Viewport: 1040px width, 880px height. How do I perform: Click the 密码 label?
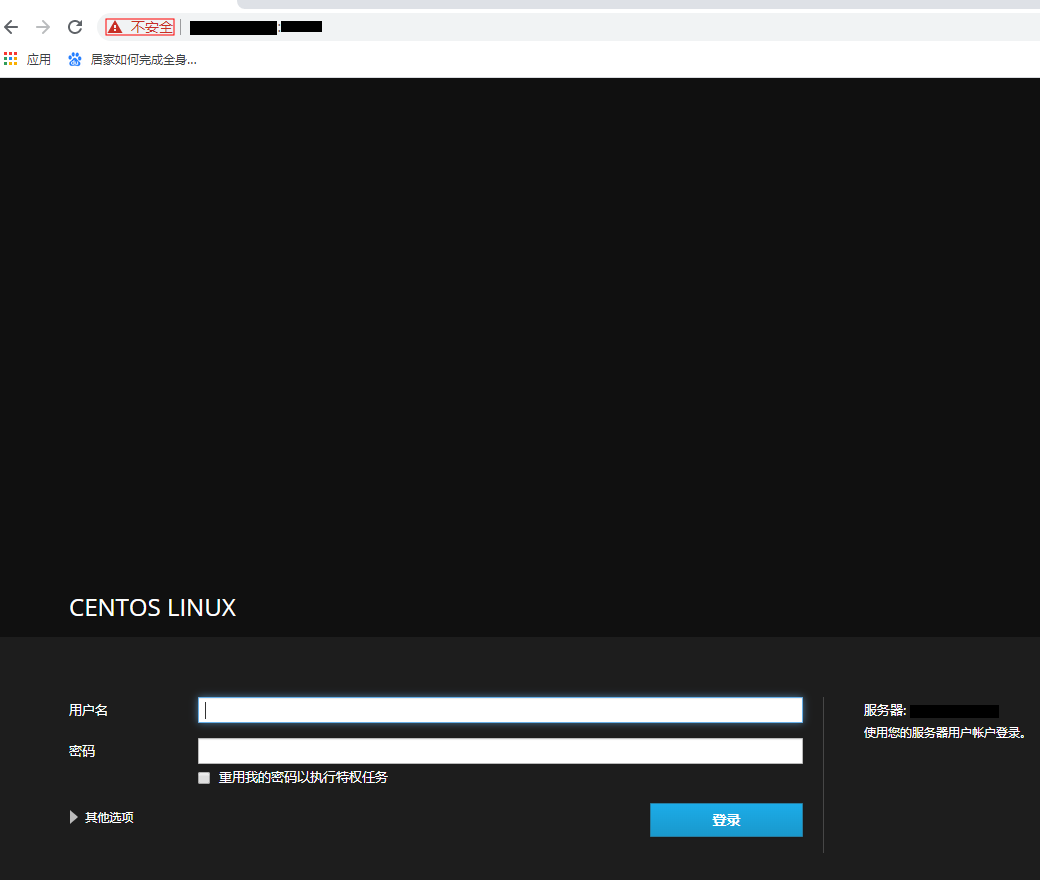pyautogui.click(x=82, y=751)
